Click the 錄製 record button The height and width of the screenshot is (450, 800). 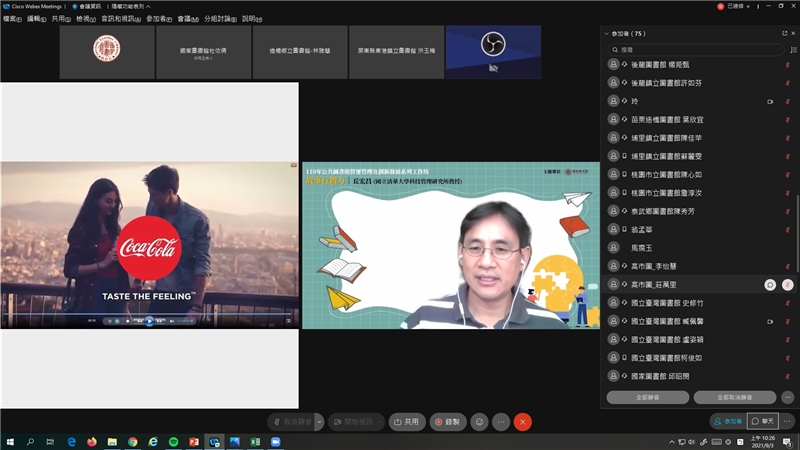pos(447,422)
